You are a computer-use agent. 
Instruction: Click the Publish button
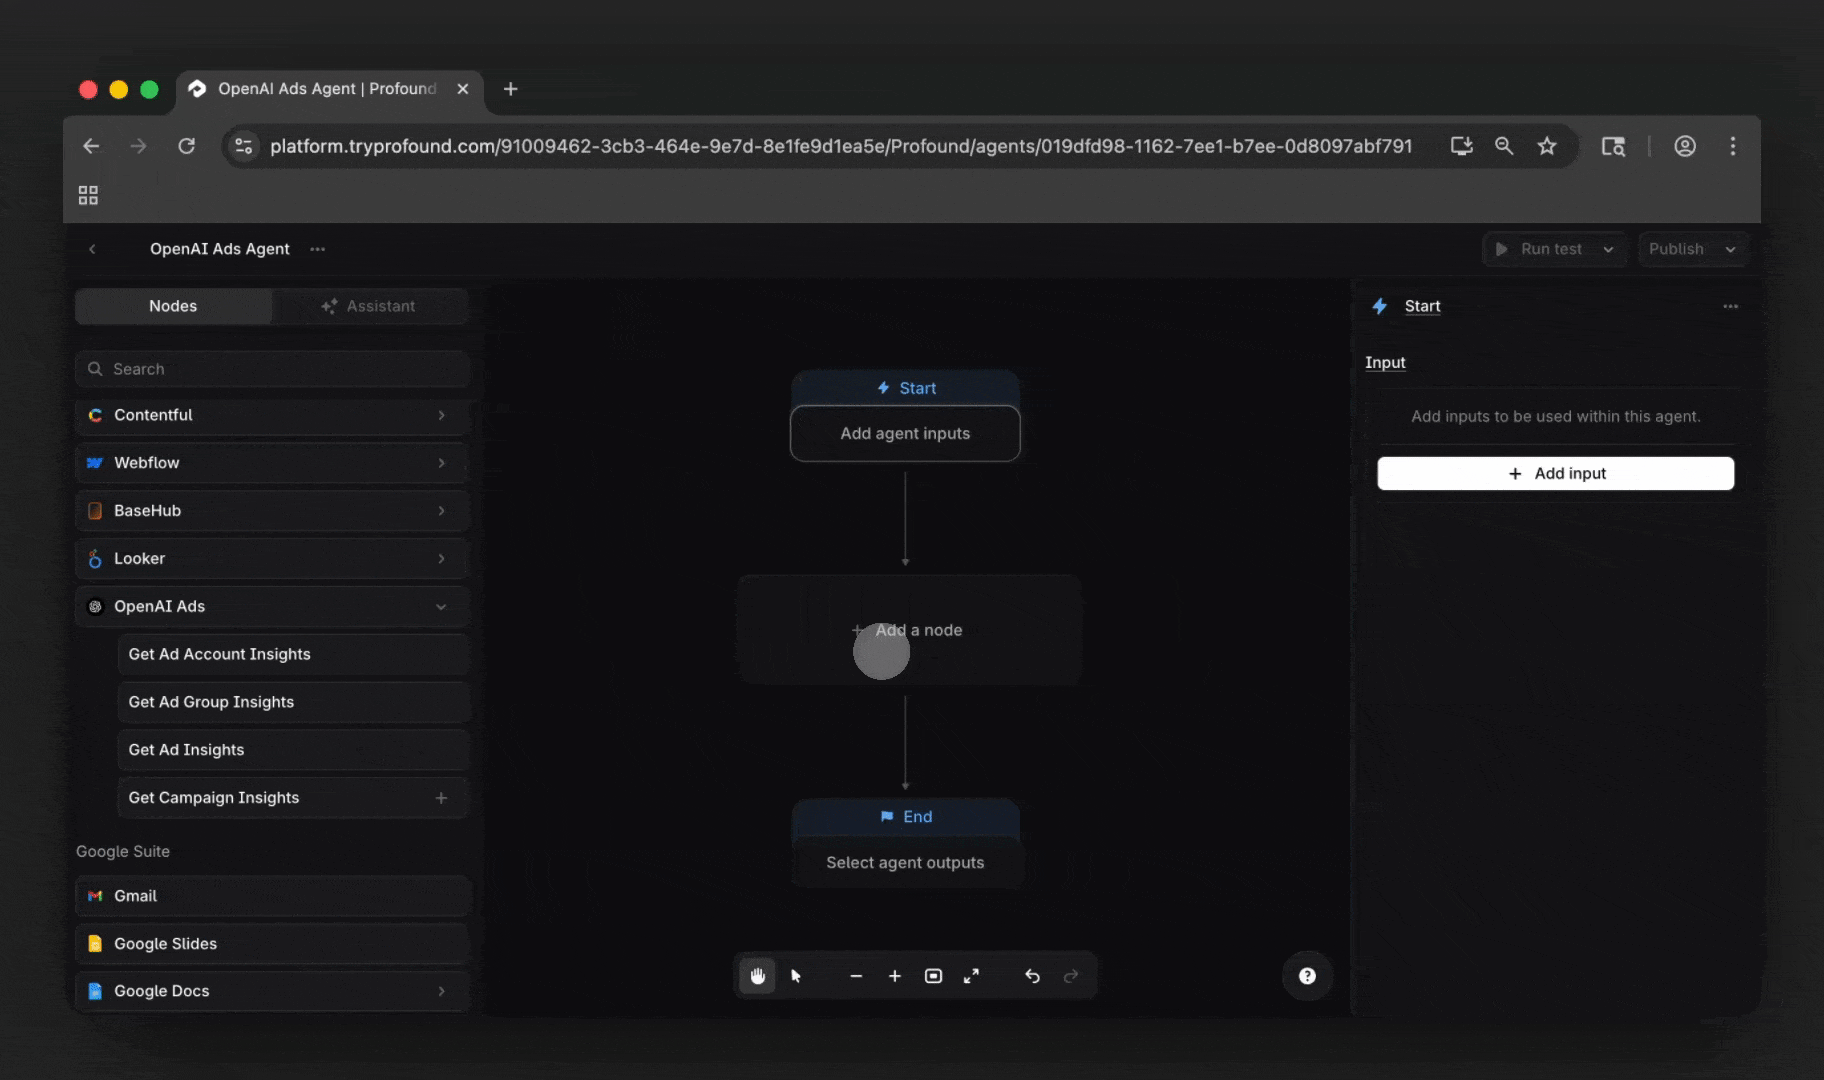pos(1676,249)
